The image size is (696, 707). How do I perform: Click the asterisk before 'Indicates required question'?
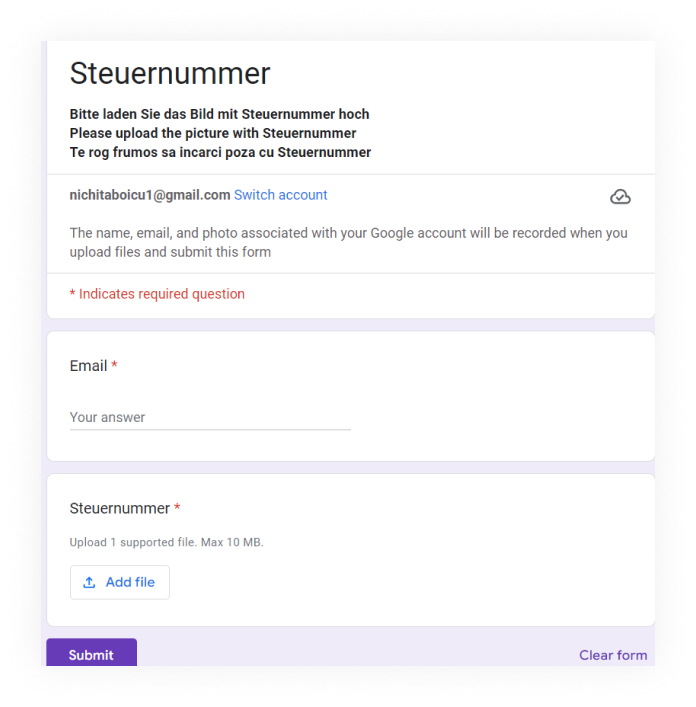pyautogui.click(x=72, y=294)
